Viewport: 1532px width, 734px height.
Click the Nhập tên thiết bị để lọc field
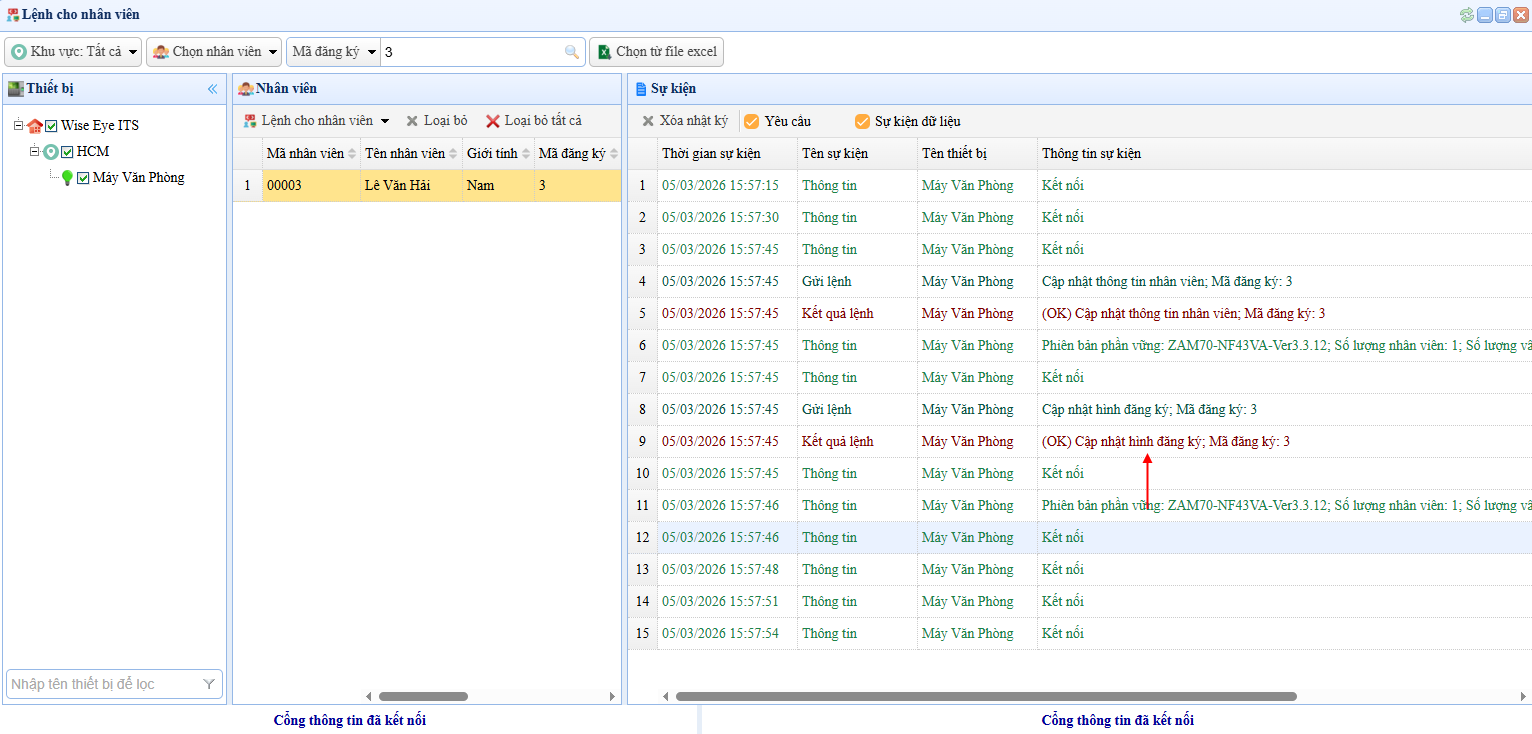pos(102,684)
